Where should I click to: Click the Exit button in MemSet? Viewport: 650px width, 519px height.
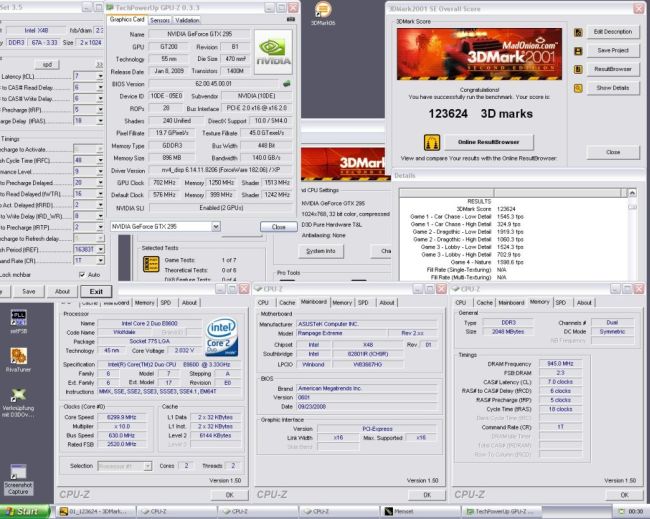pyautogui.click(x=96, y=291)
